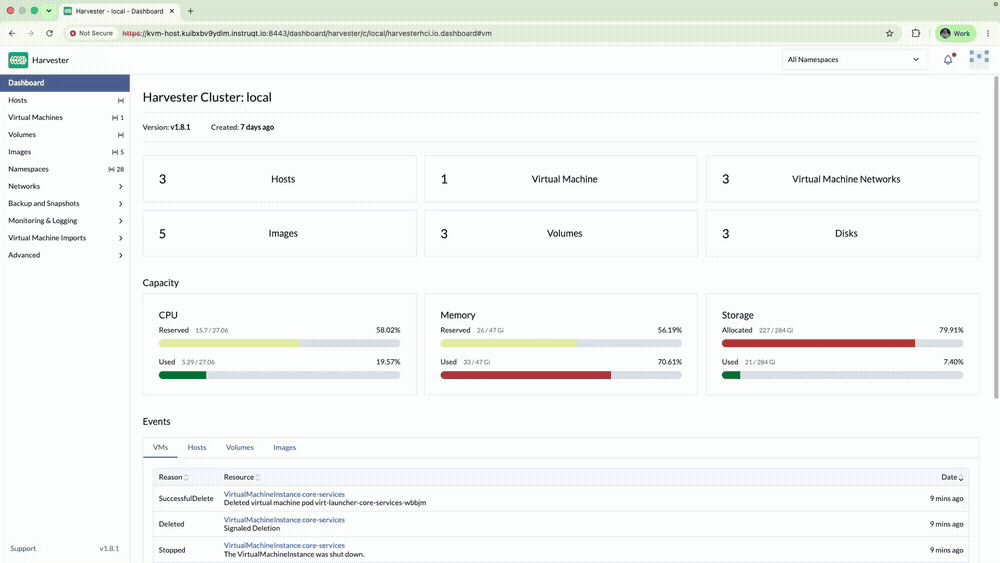Close the Harvester Dashboard browser tab
1000x563 pixels.
click(172, 11)
